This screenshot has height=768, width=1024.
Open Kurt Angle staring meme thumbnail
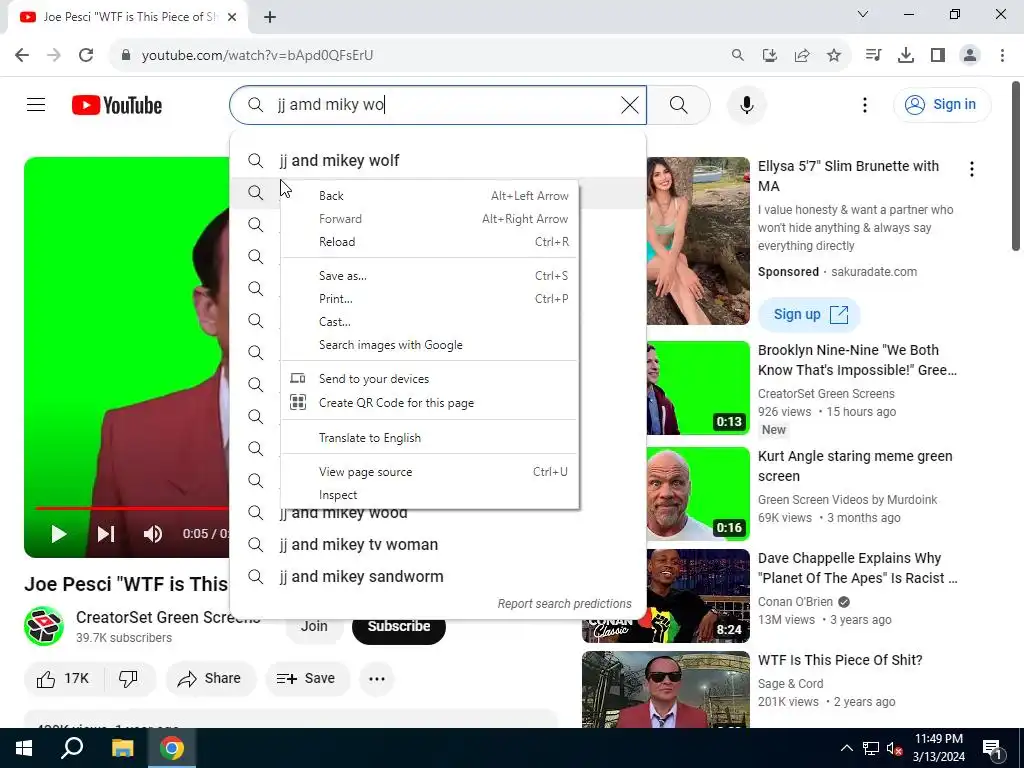[698, 494]
